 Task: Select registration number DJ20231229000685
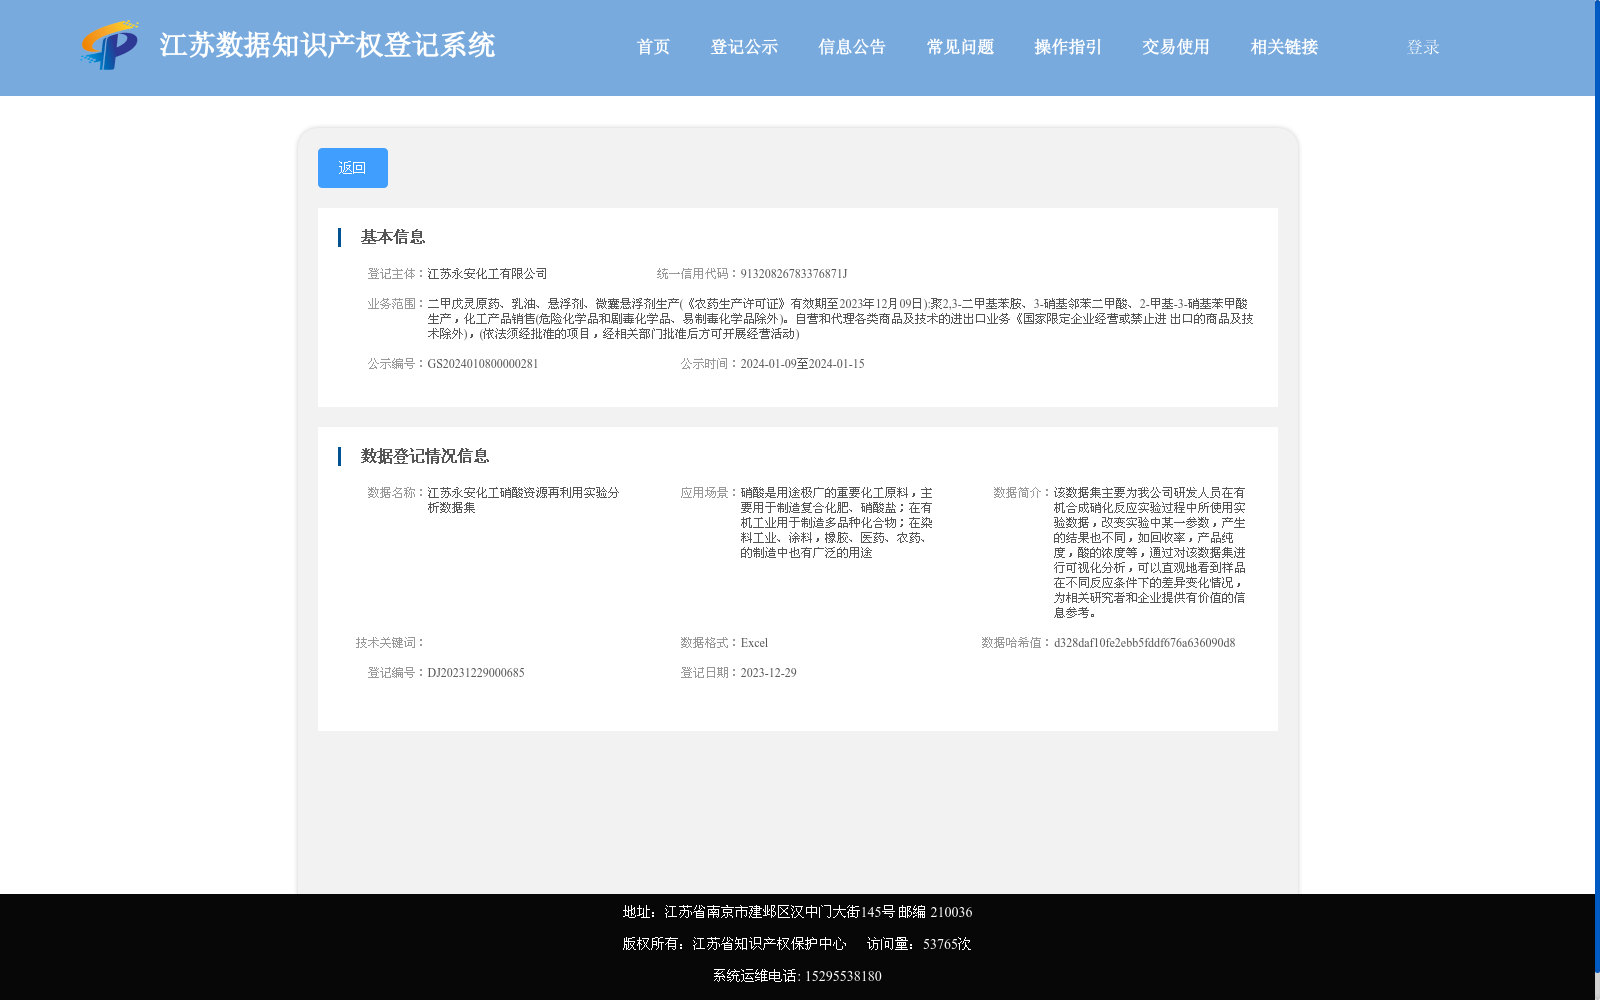(476, 673)
